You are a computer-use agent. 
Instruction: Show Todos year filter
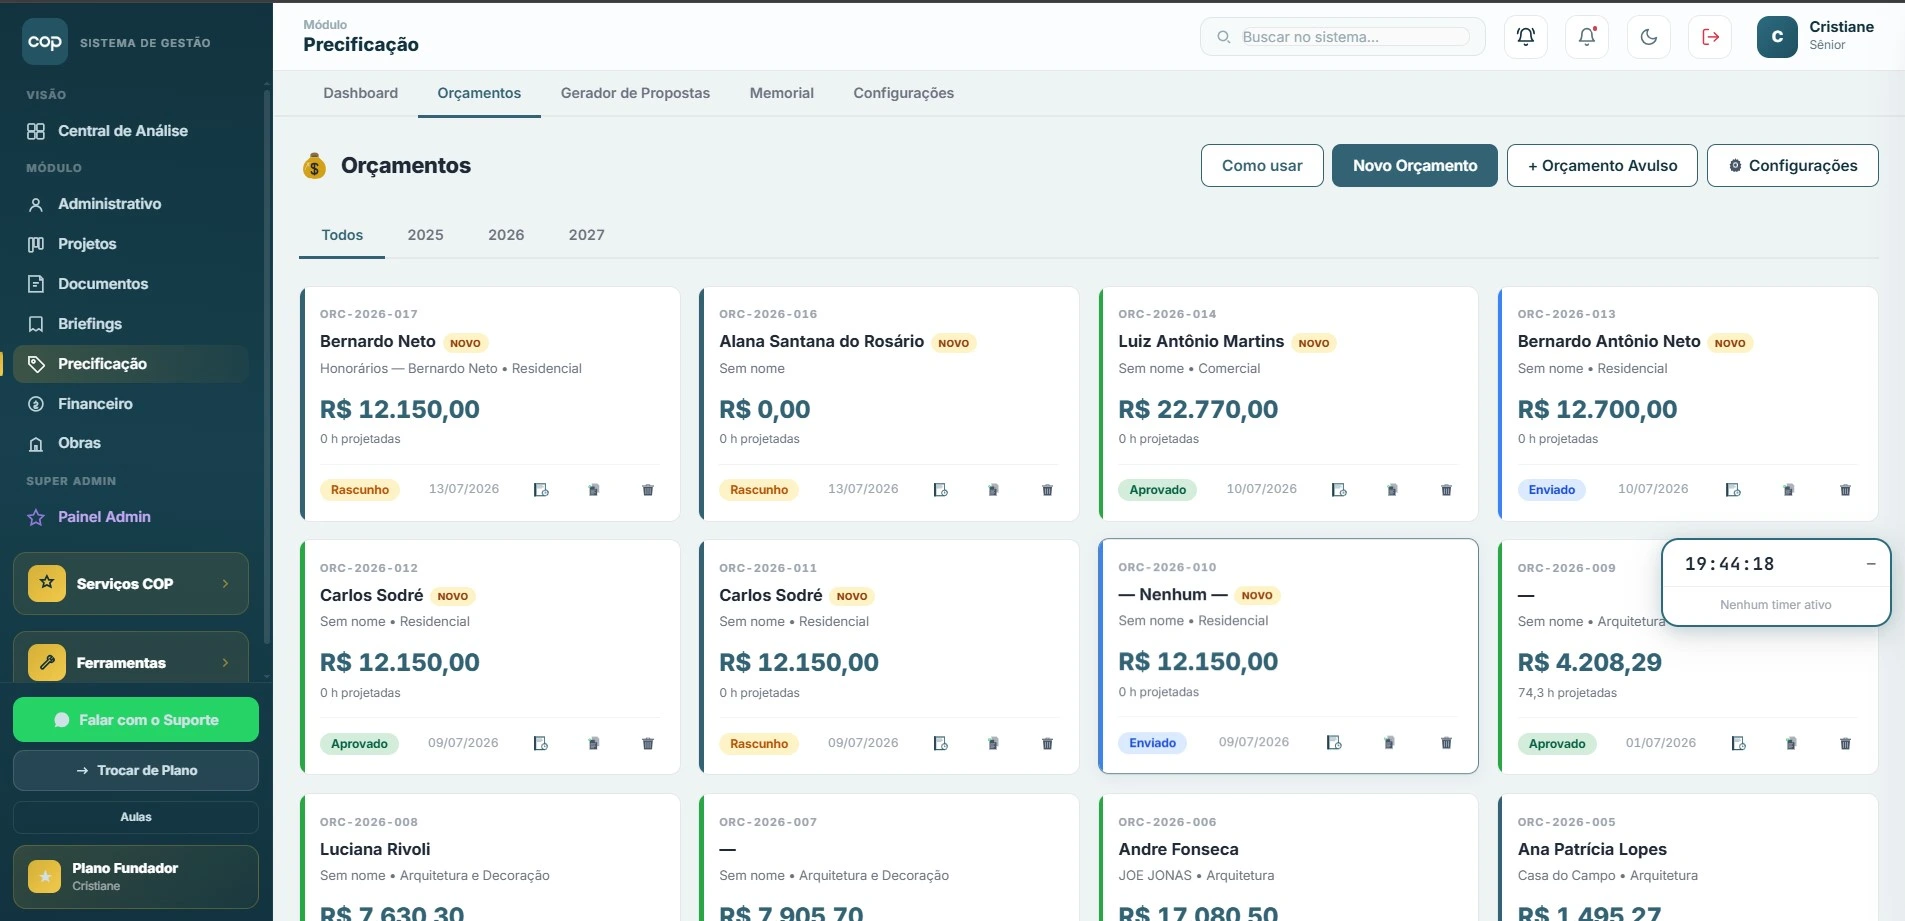[342, 235]
